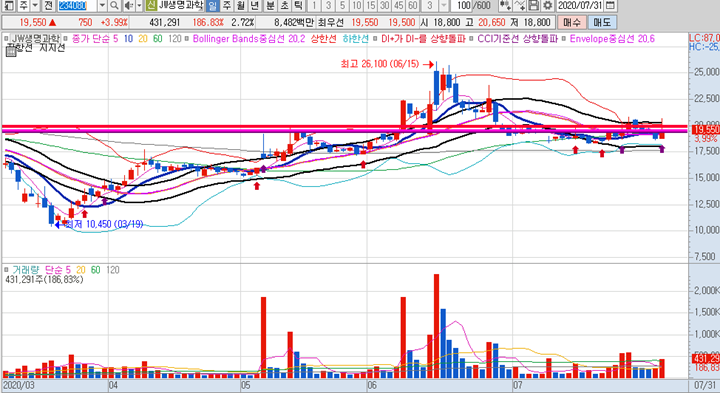Click the volume figure 431,291 in quote bar
This screenshot has height=393, width=720.
164,22
